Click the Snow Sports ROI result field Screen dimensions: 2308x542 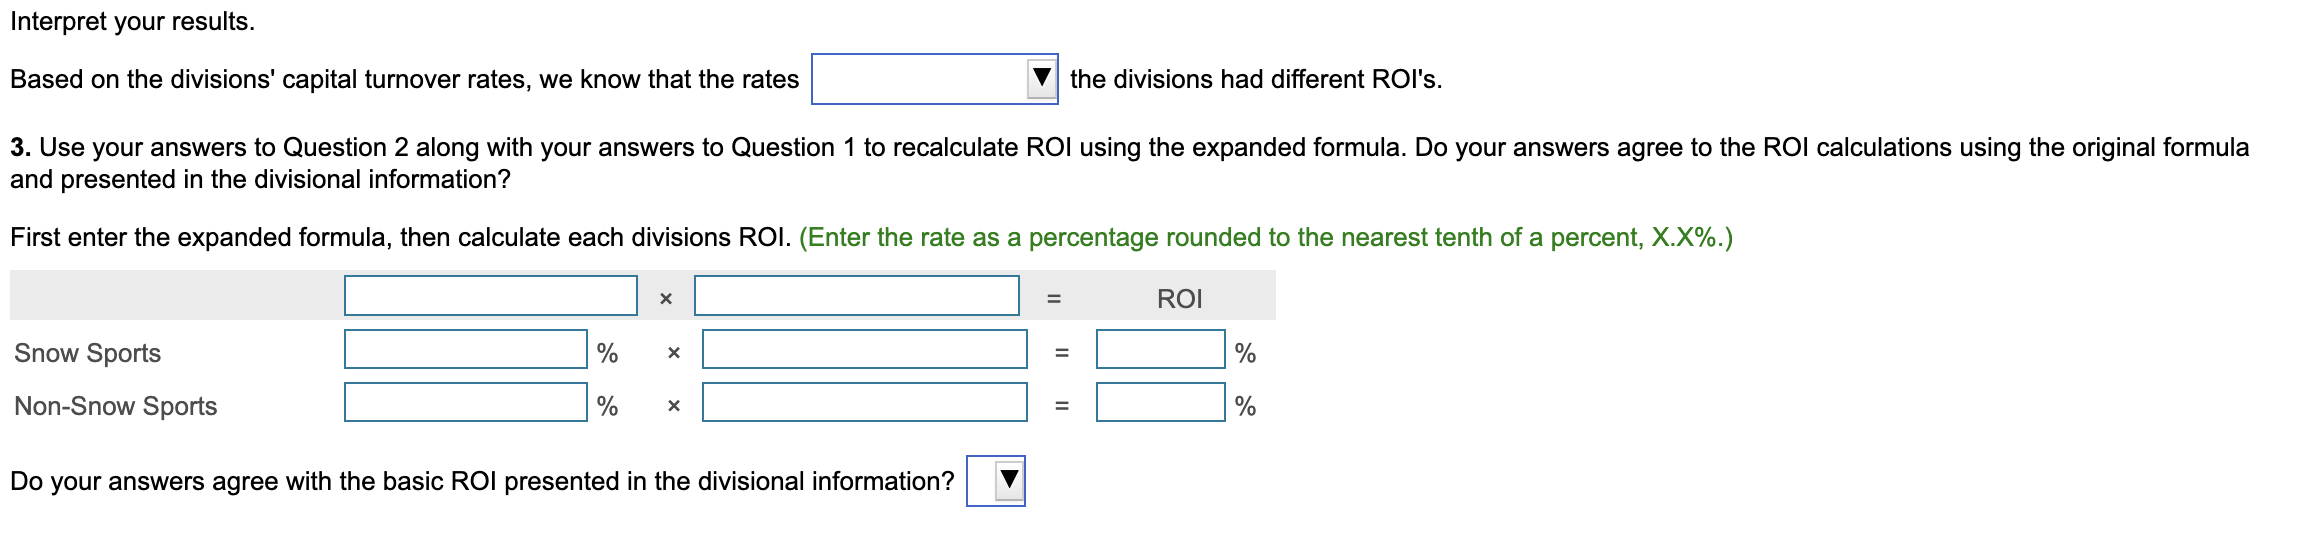(x=1161, y=349)
